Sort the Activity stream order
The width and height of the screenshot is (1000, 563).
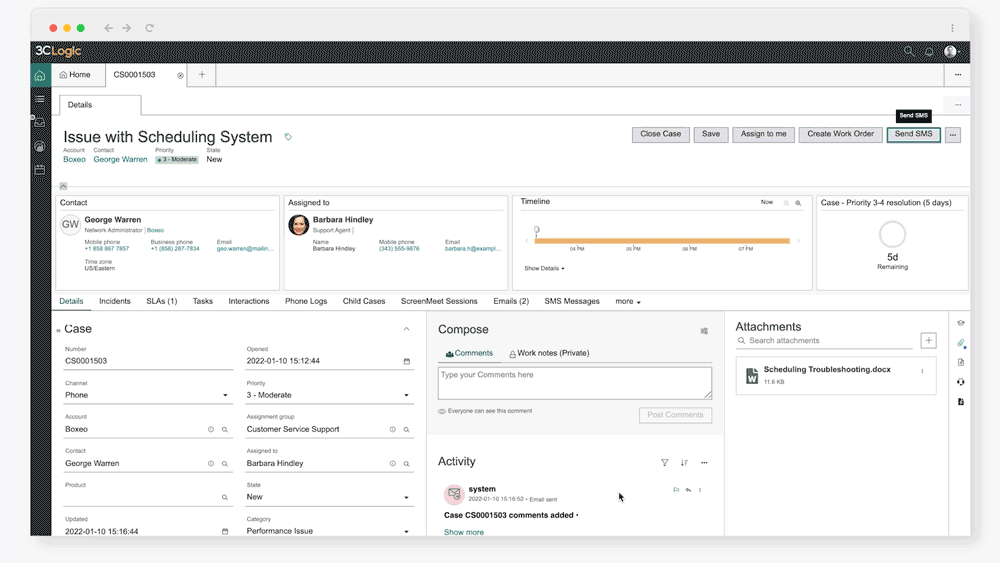pyautogui.click(x=684, y=463)
